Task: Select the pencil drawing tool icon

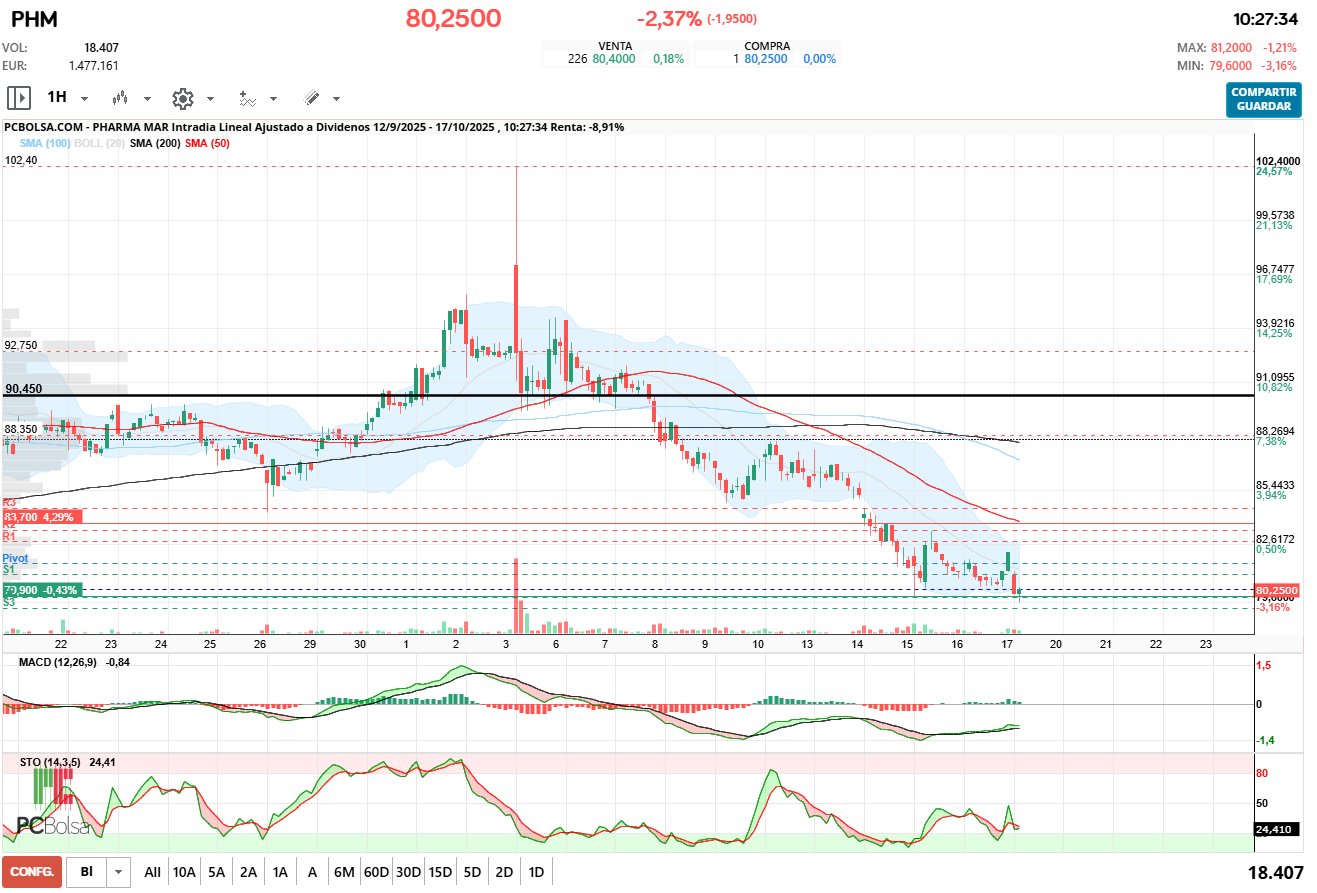Action: 311,98
